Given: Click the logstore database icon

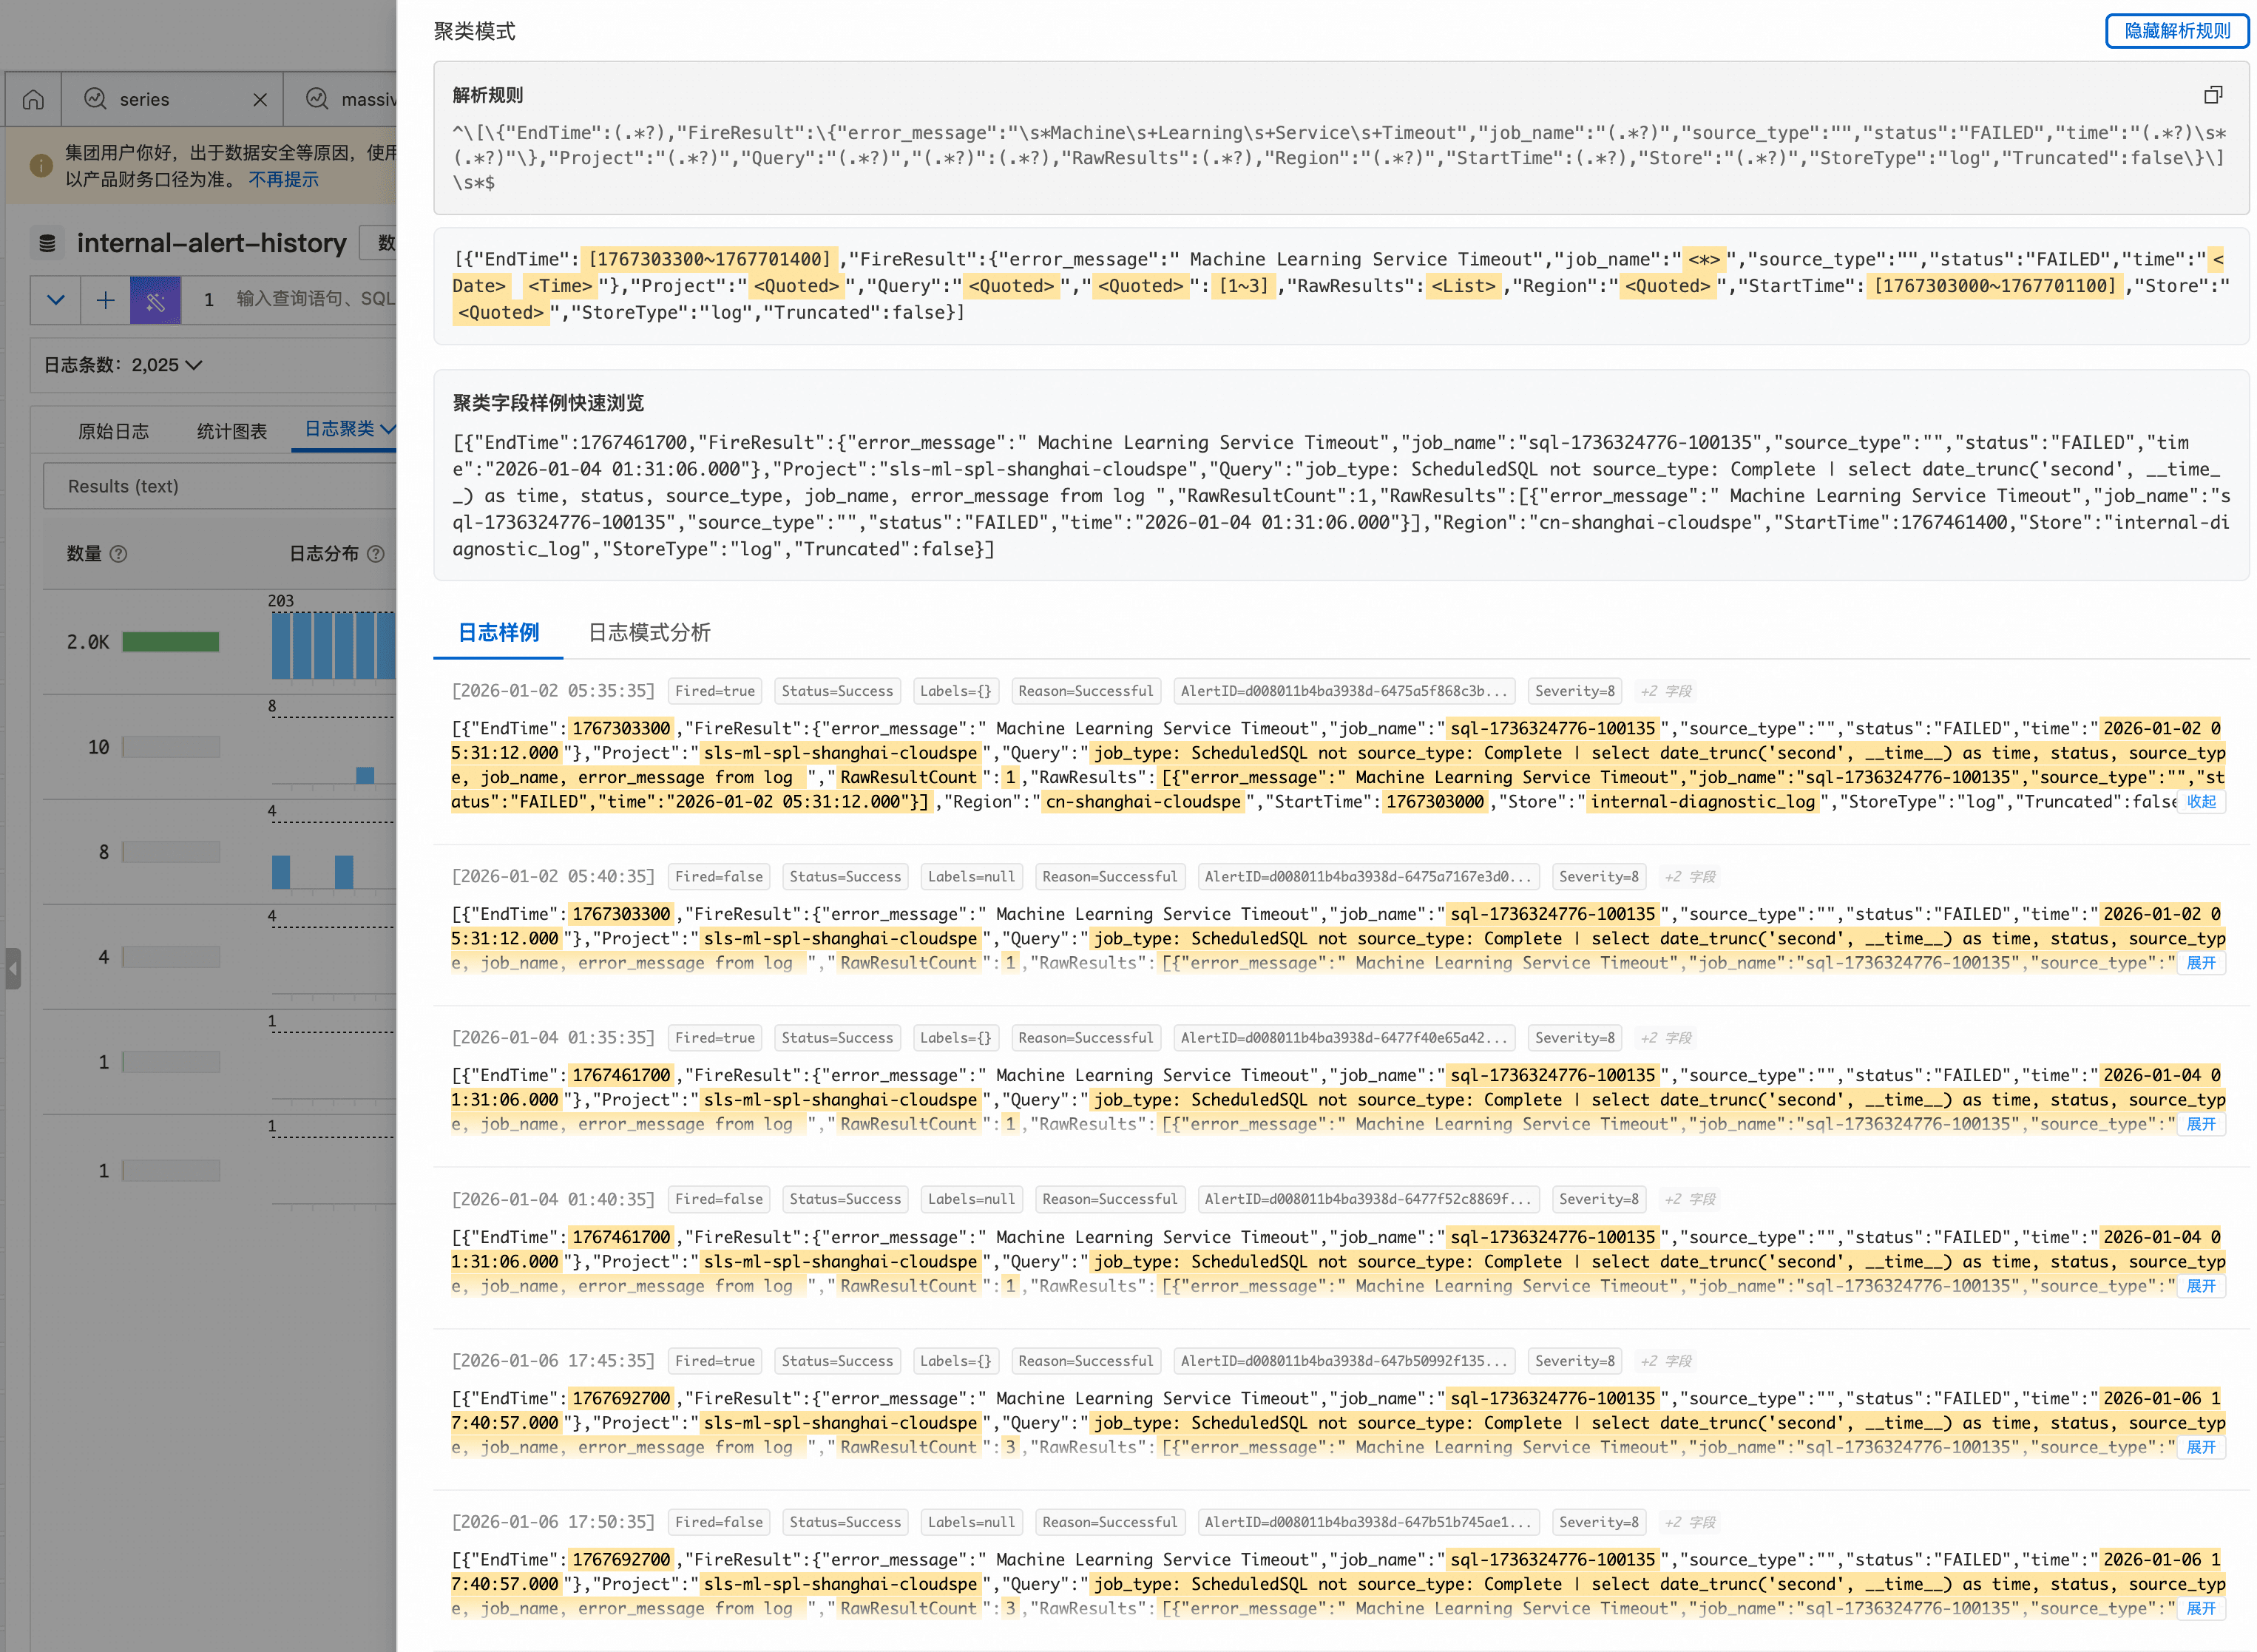Looking at the screenshot, I should [x=47, y=243].
